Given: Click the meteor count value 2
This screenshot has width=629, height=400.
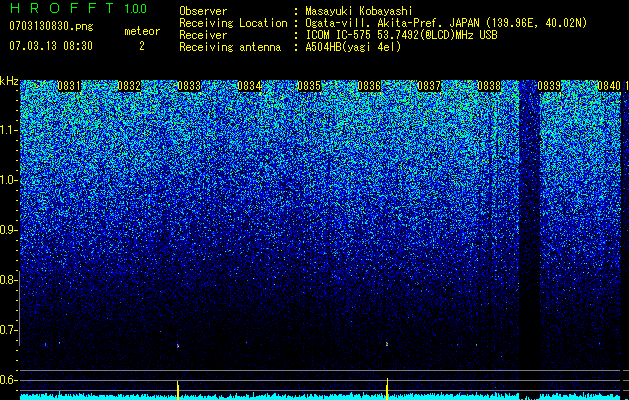Looking at the screenshot, I should click(142, 46).
